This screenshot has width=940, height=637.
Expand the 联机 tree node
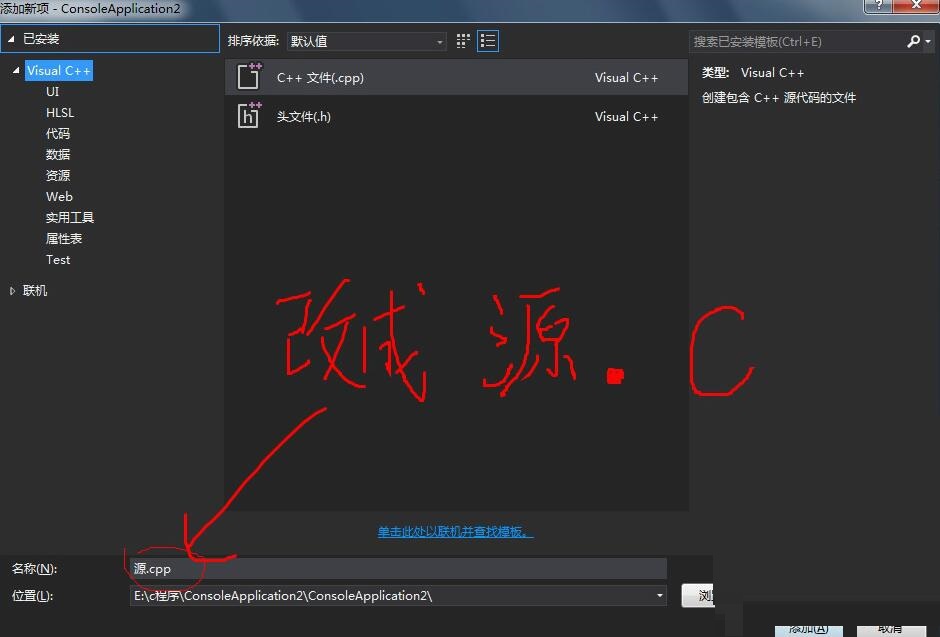click(x=12, y=291)
